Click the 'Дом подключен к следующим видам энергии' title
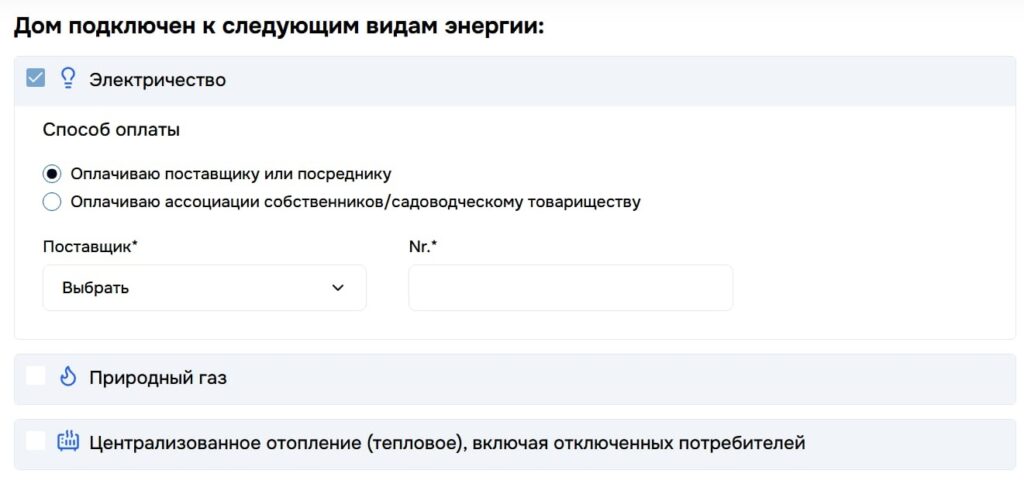This screenshot has height=491, width=1024. (279, 27)
